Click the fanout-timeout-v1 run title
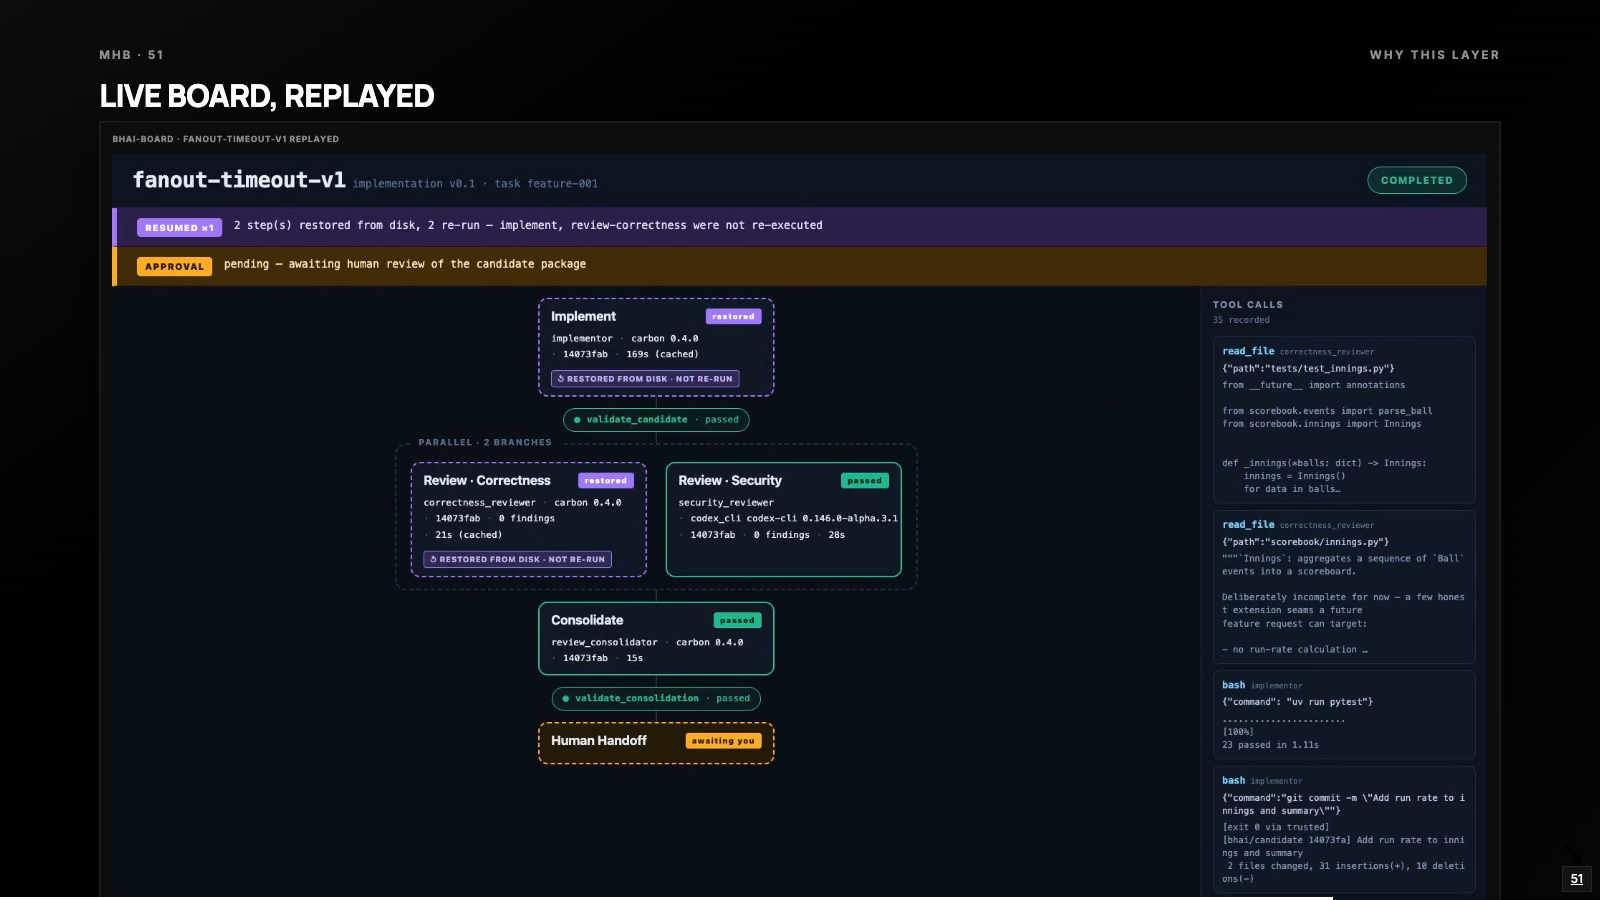 (x=239, y=180)
